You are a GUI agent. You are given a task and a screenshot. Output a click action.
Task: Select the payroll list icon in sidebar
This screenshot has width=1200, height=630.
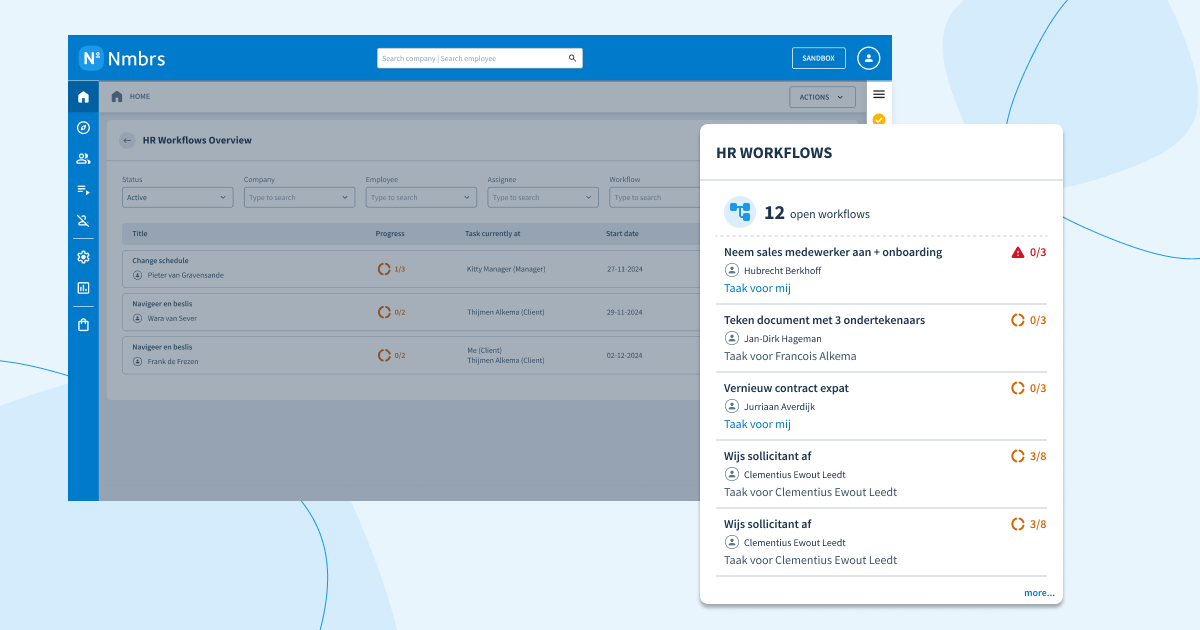83,190
